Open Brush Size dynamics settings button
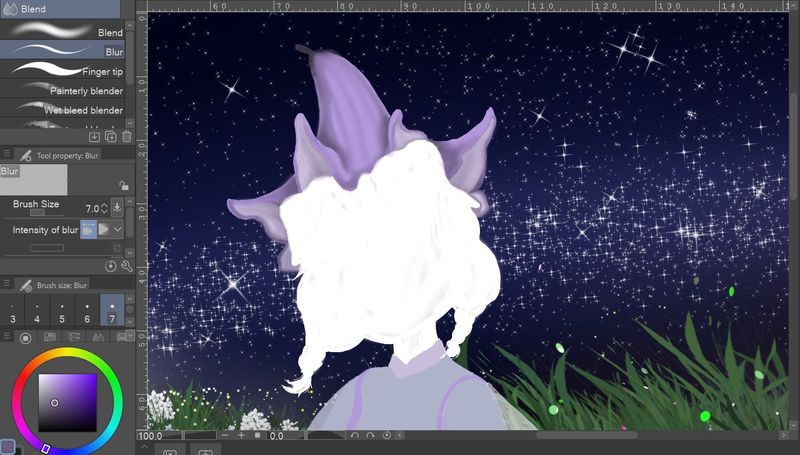Viewport: 800px width, 455px height. (x=117, y=208)
